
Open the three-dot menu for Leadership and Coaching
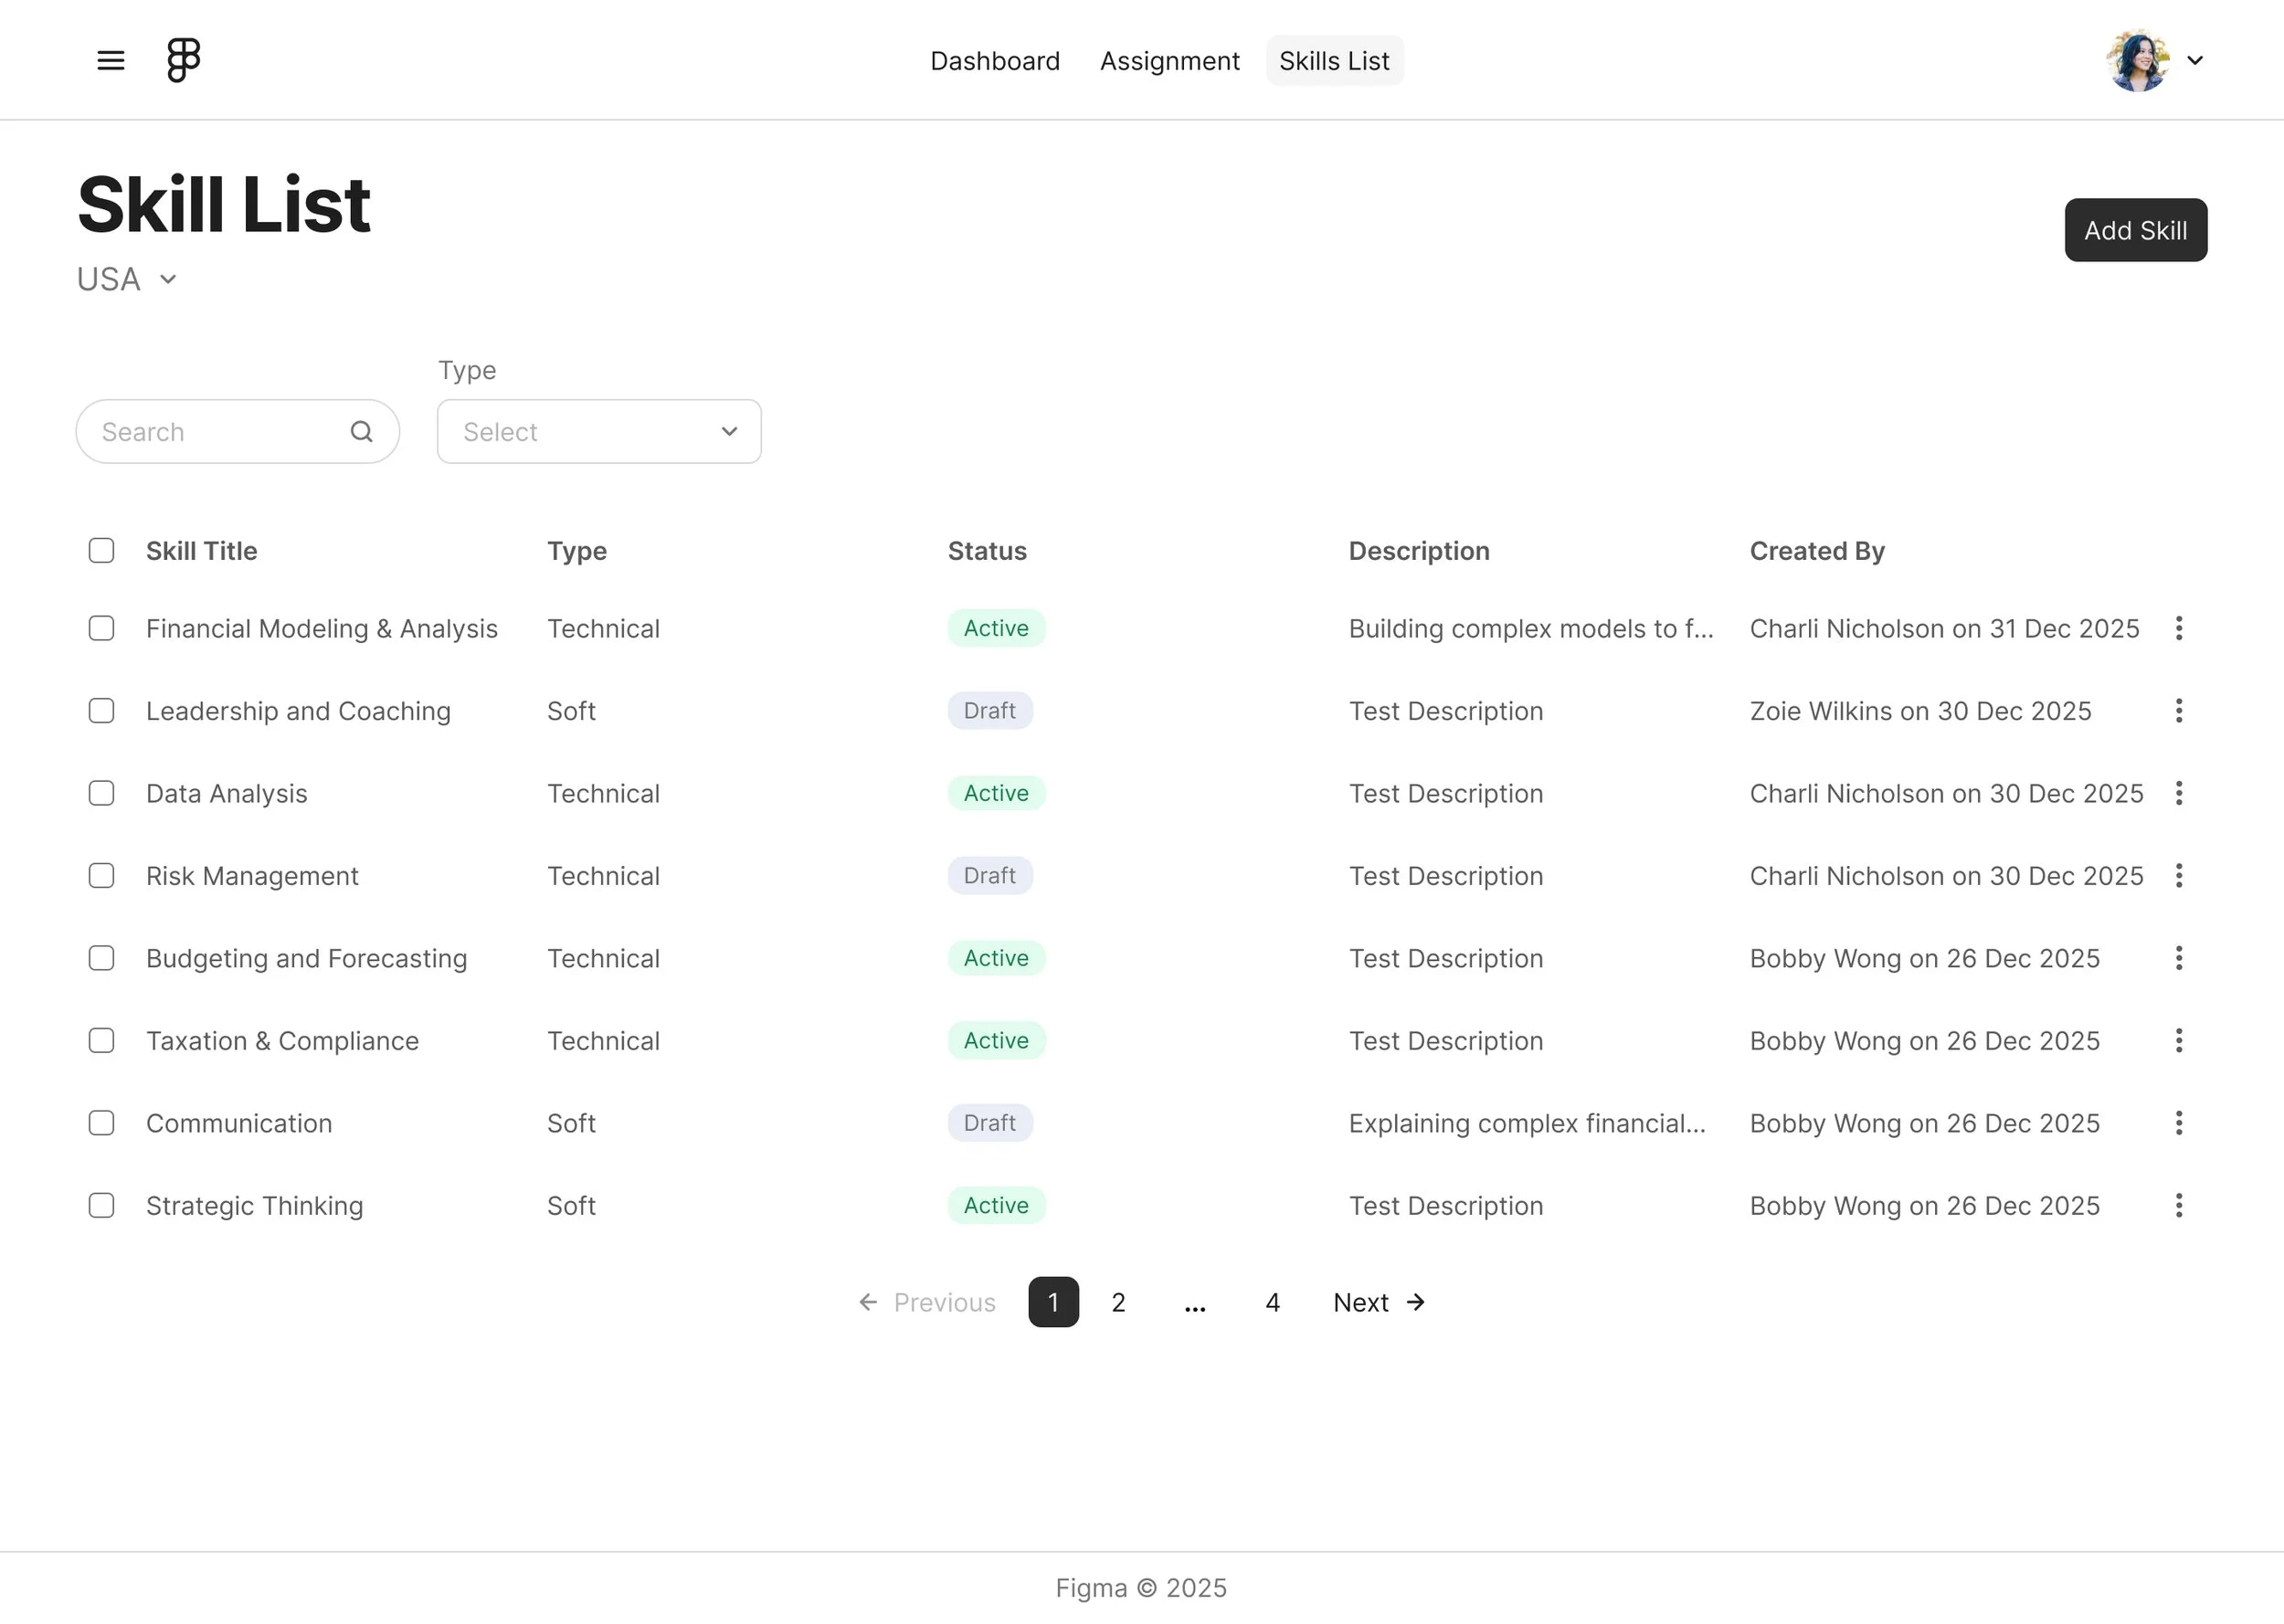(2179, 710)
